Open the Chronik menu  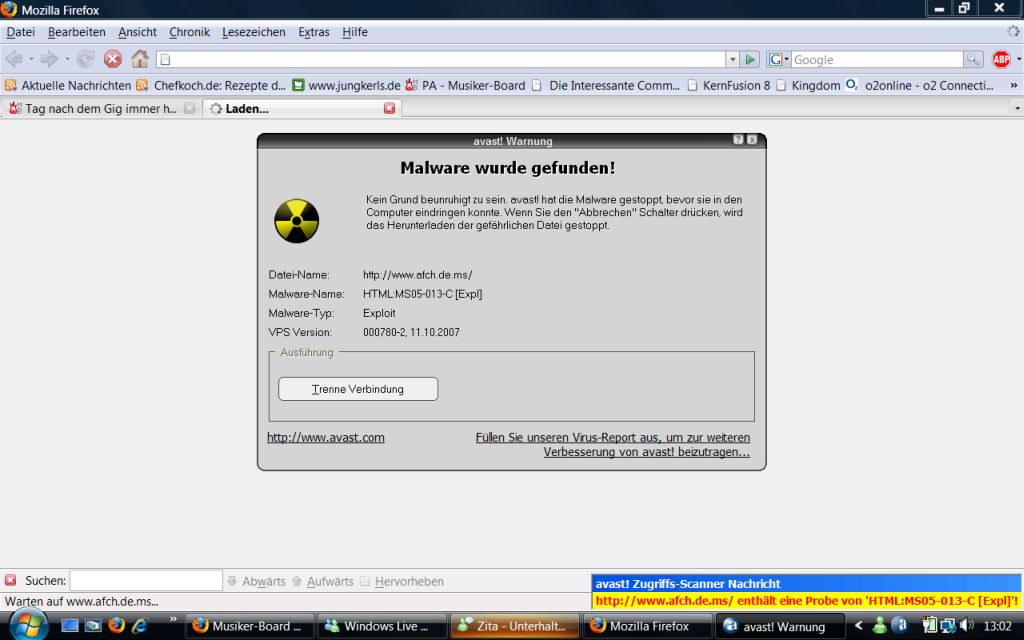tap(189, 32)
